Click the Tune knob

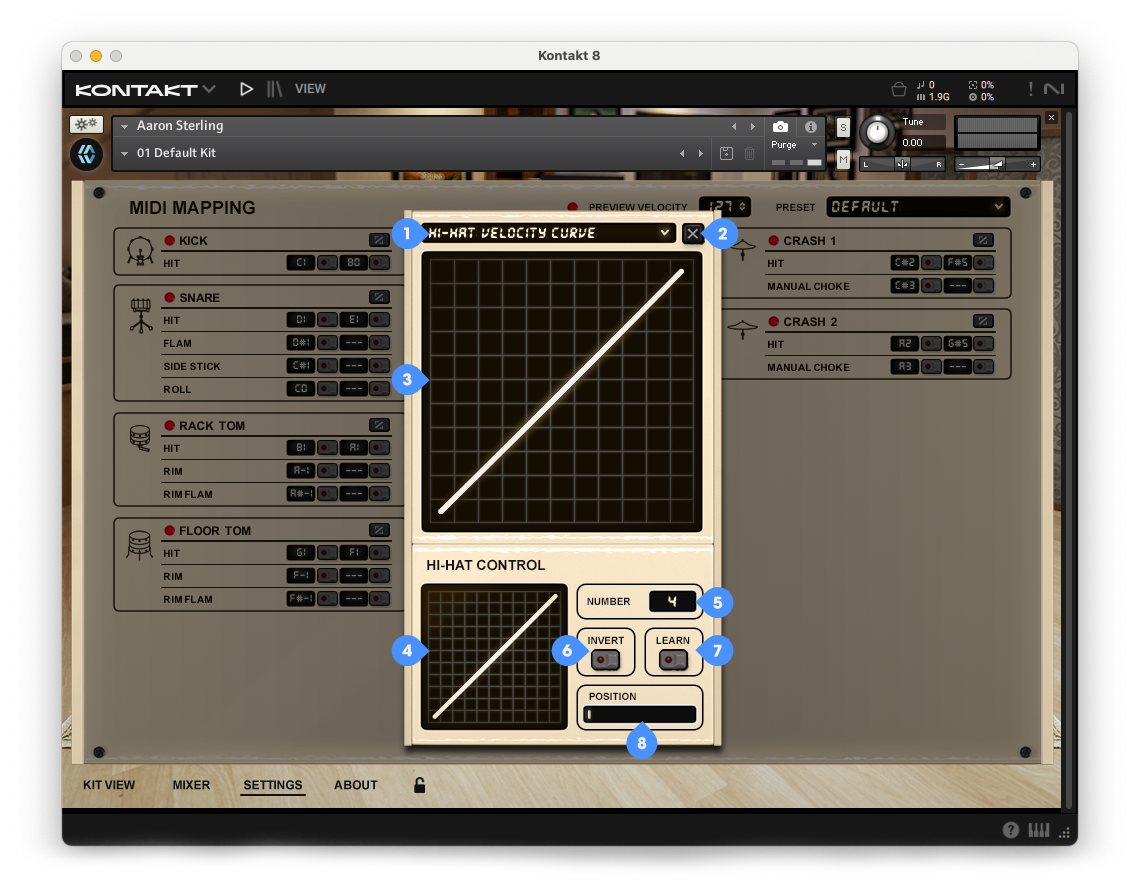[877, 132]
